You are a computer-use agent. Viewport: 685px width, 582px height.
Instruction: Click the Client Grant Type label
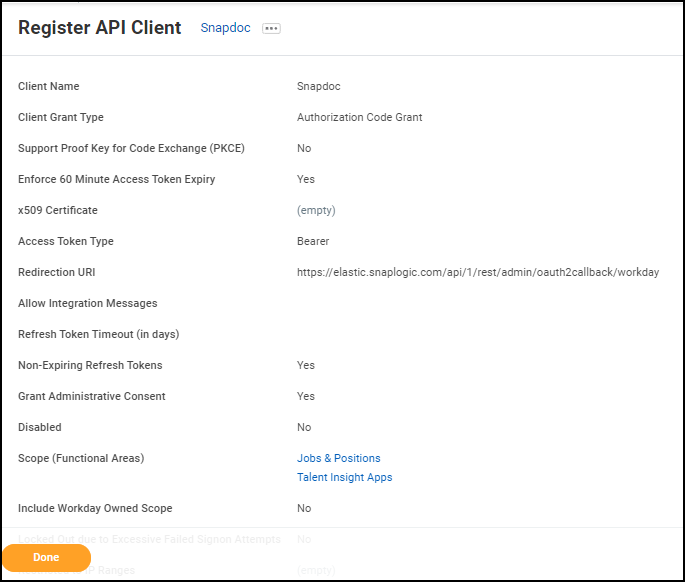pyautogui.click(x=61, y=117)
